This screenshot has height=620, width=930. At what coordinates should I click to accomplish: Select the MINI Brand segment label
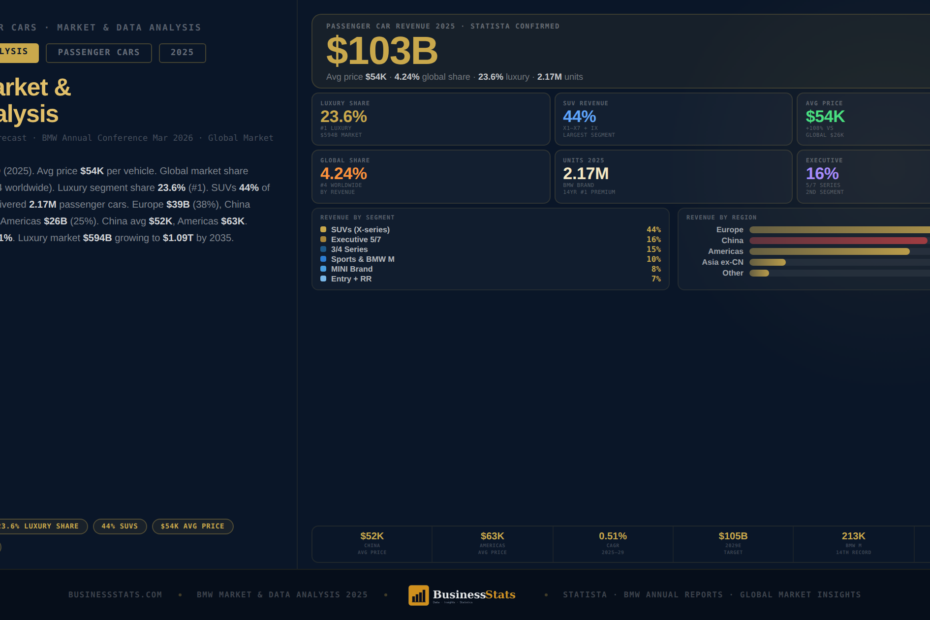point(352,269)
